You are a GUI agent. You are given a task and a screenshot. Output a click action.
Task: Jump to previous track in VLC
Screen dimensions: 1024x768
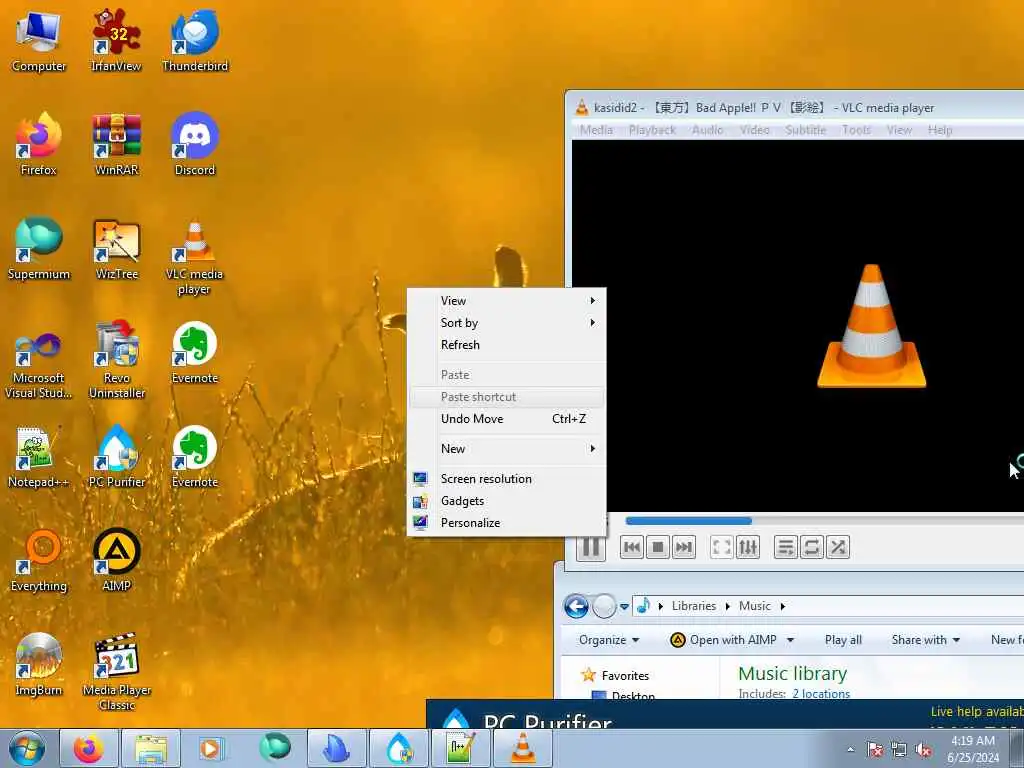click(632, 547)
